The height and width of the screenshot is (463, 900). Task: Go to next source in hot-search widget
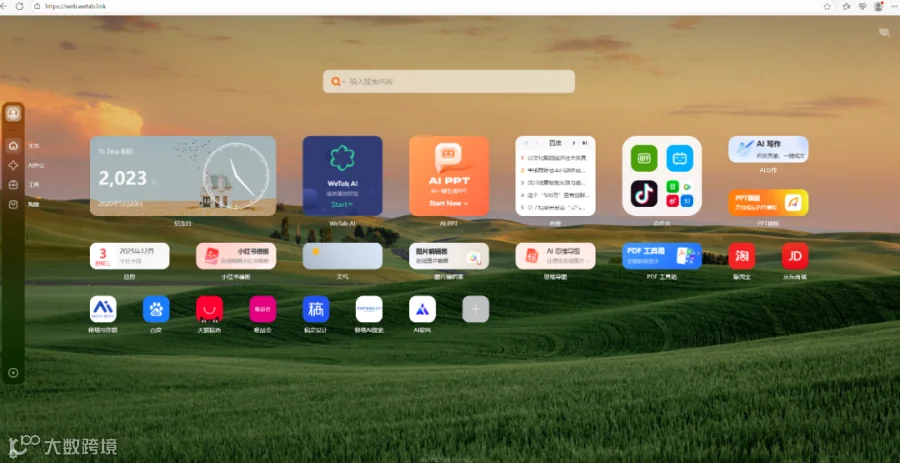click(573, 142)
